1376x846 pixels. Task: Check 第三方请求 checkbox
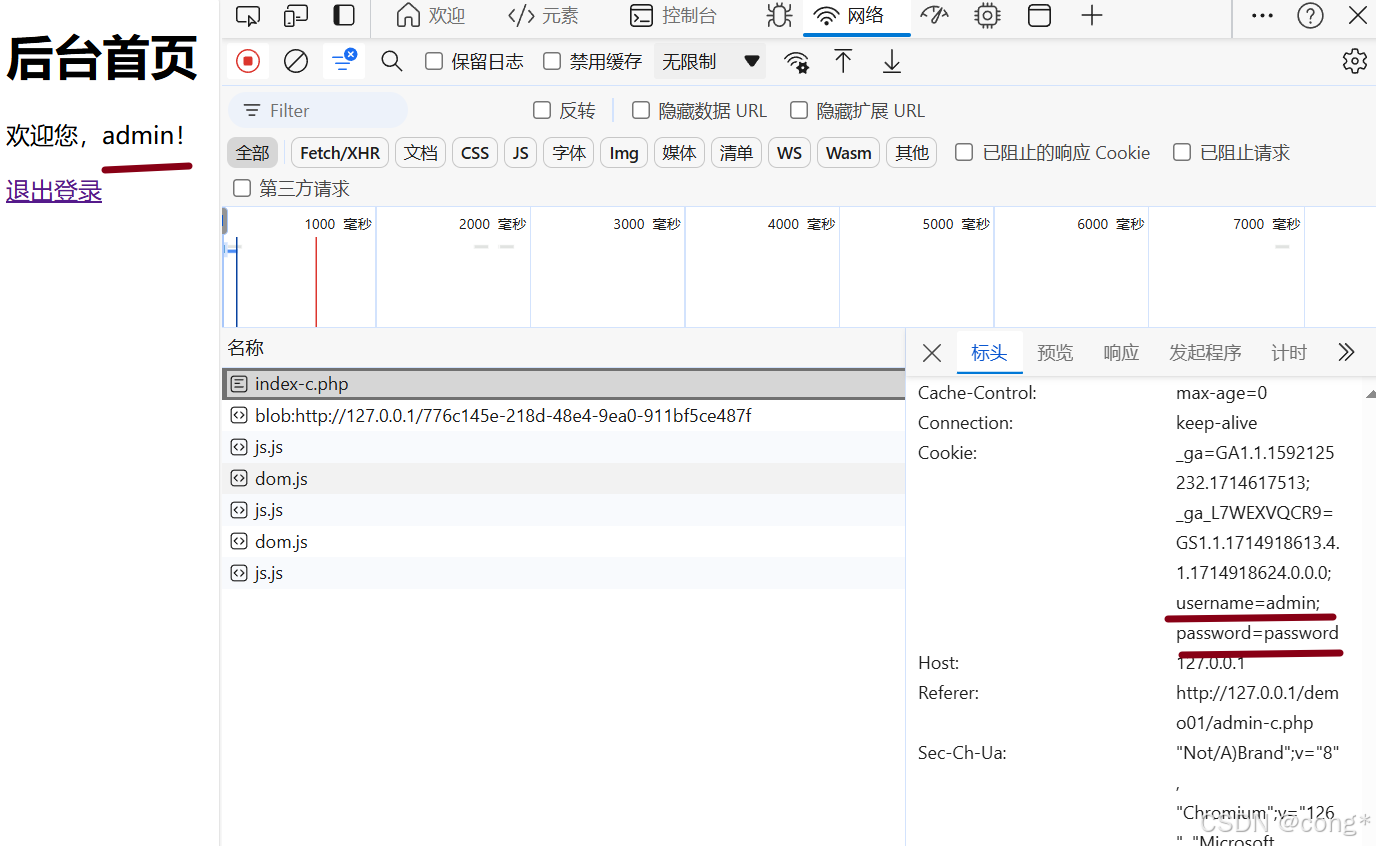click(x=241, y=188)
